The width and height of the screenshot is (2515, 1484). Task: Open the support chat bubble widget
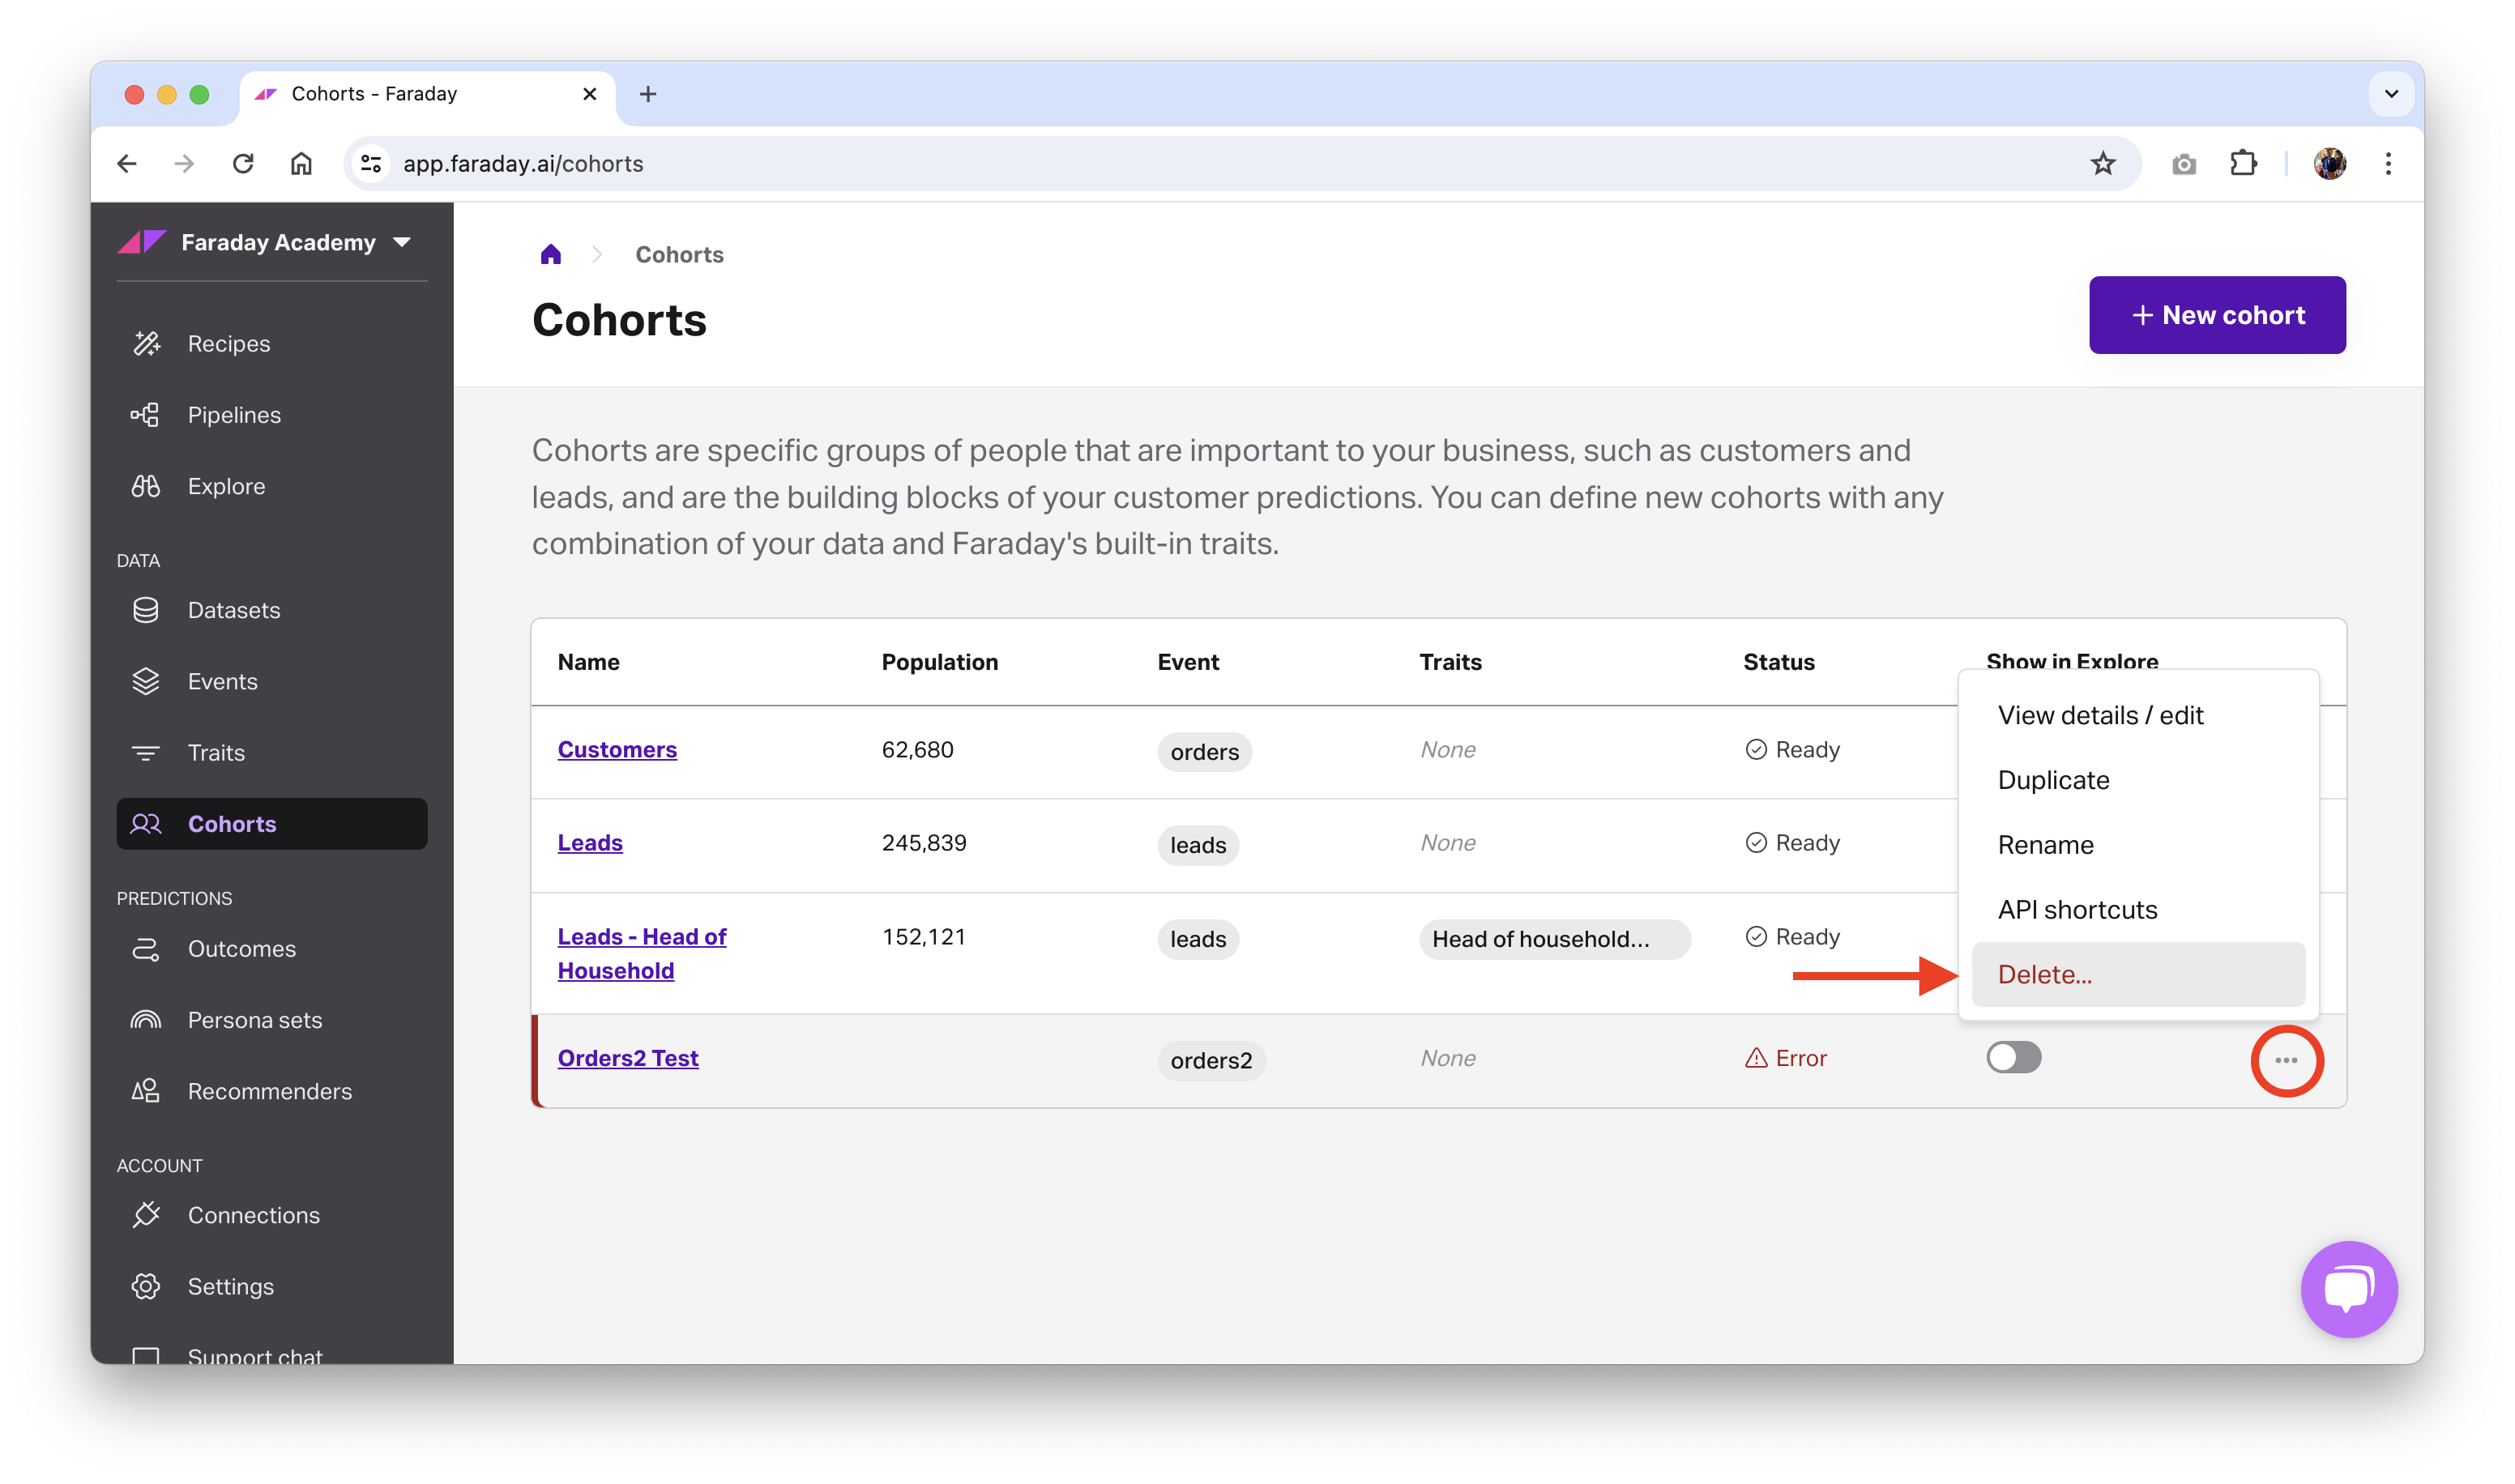click(2349, 1289)
